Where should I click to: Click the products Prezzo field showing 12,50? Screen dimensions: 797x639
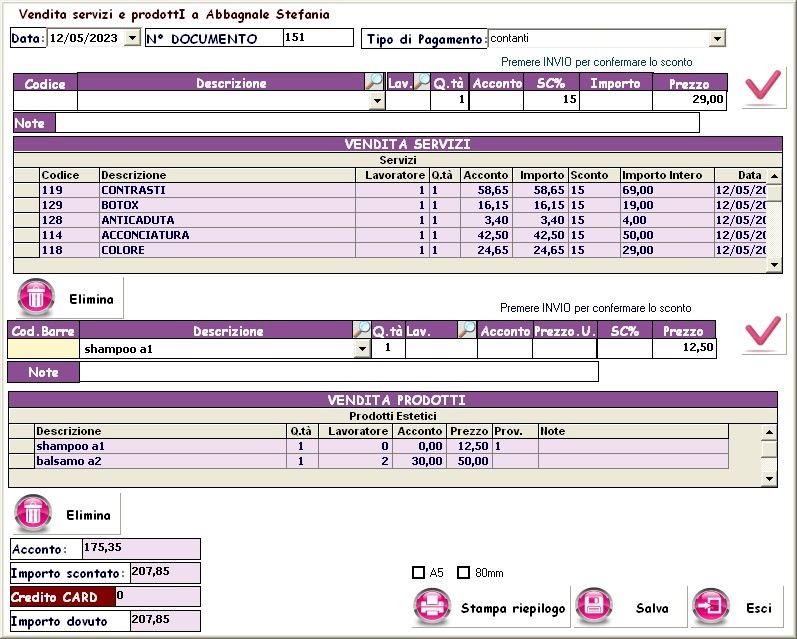point(684,349)
